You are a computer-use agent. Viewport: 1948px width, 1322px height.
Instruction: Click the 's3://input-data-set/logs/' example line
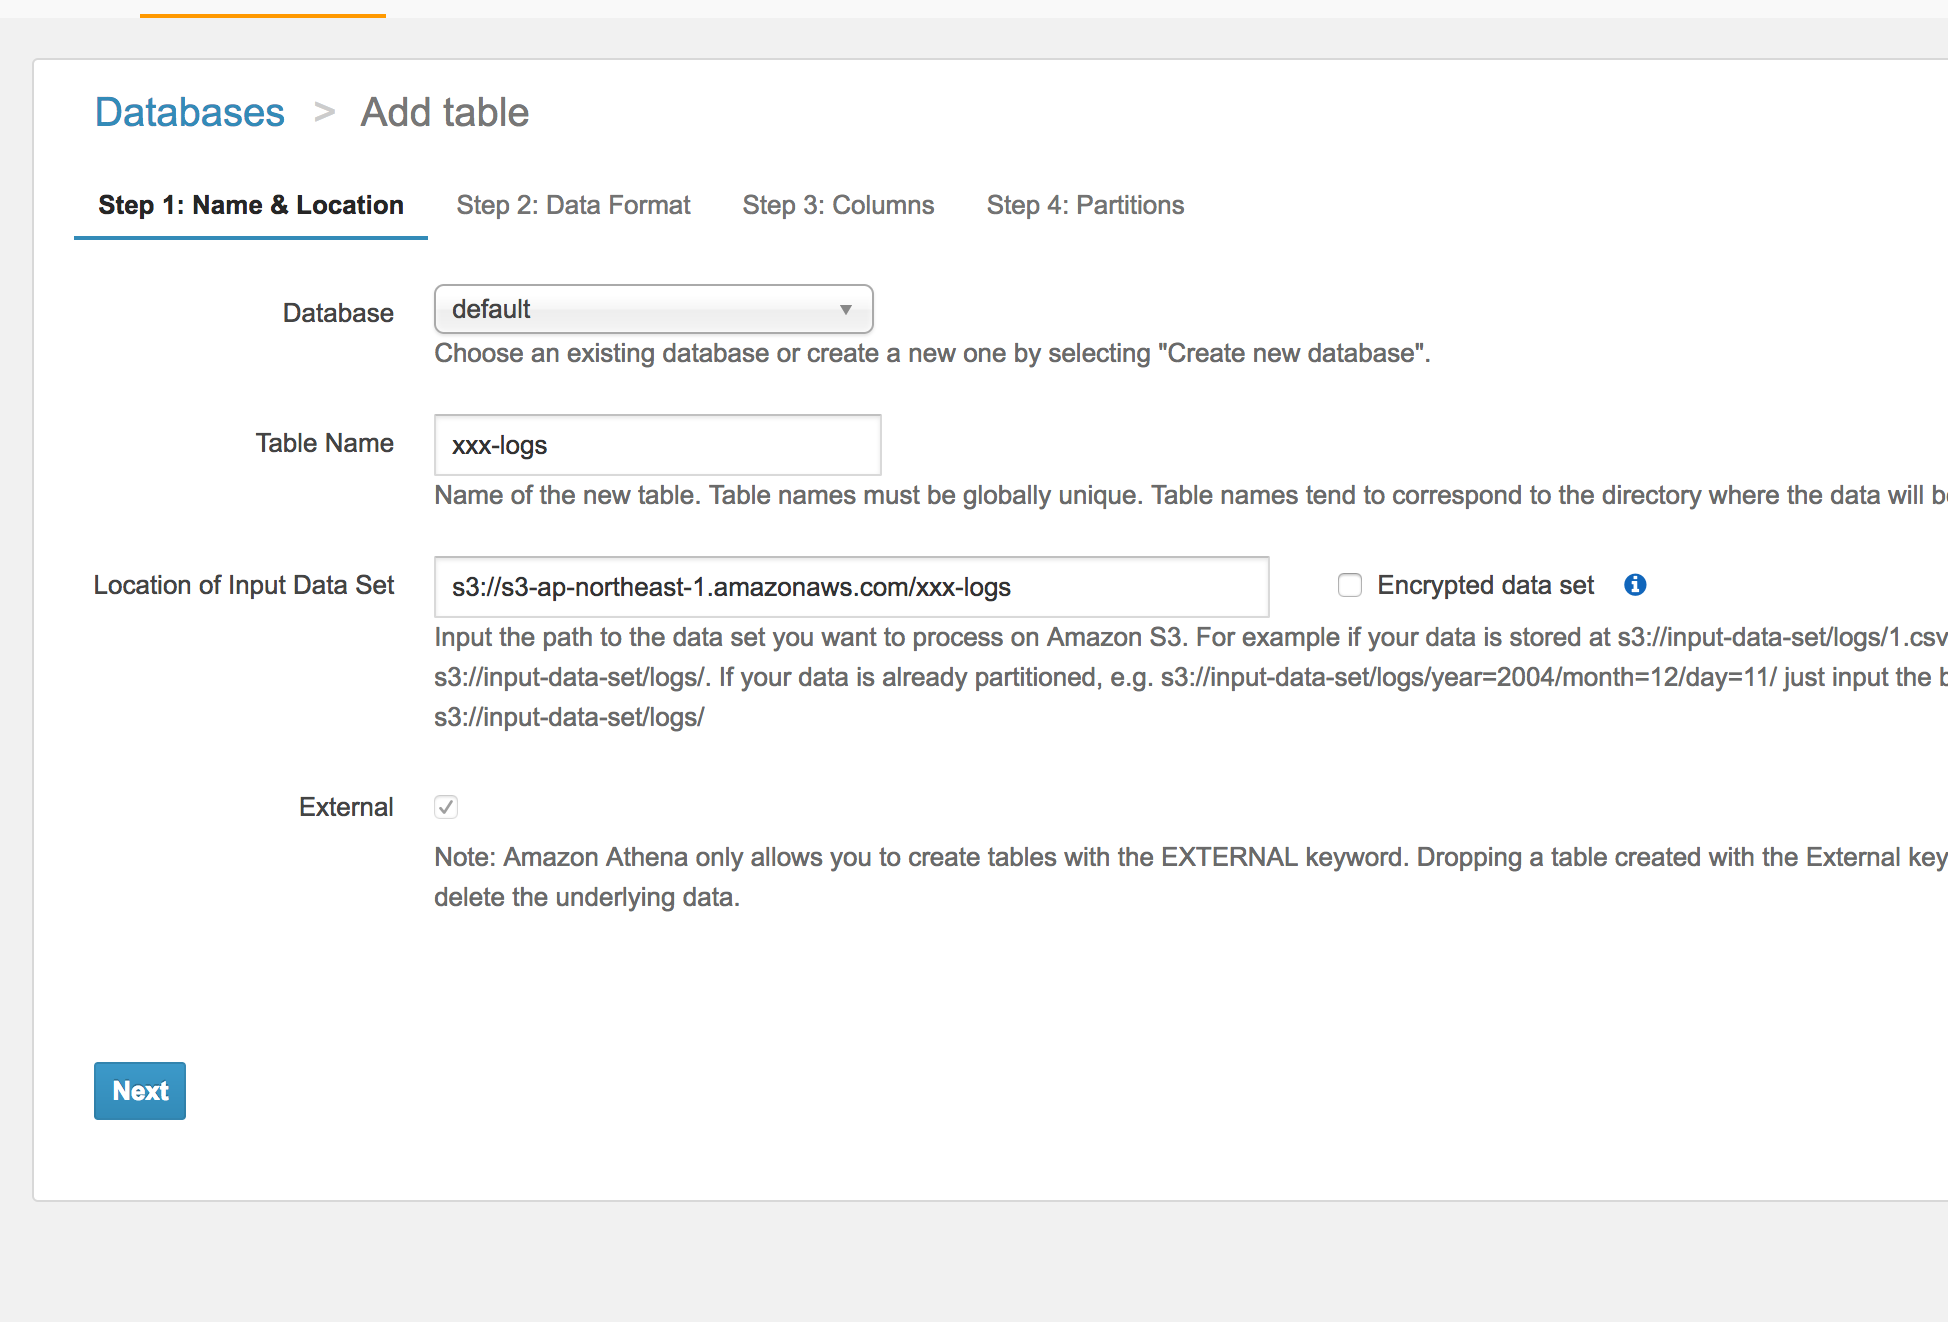click(x=569, y=717)
